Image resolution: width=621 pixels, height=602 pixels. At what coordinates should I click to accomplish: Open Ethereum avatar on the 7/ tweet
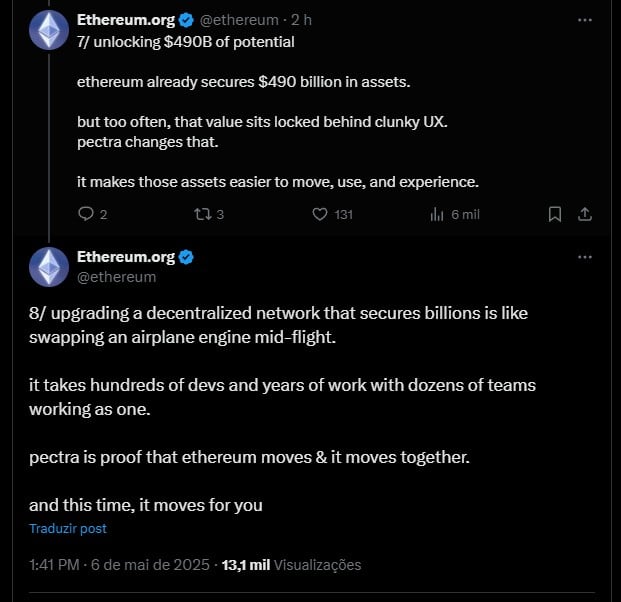(x=49, y=30)
